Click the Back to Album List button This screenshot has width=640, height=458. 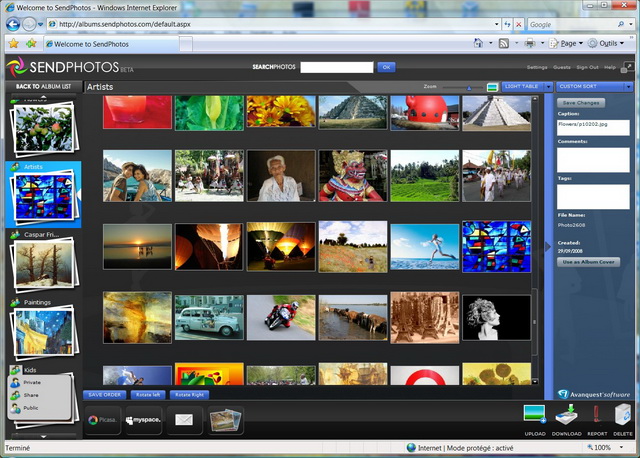click(42, 87)
